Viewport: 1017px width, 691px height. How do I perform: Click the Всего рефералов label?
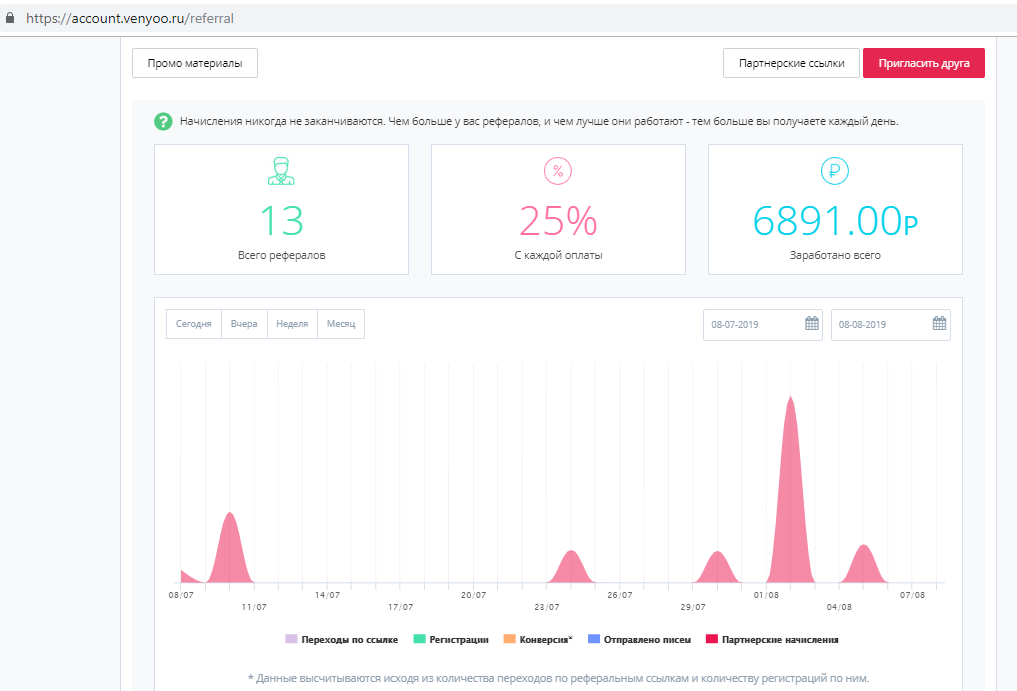[281, 255]
